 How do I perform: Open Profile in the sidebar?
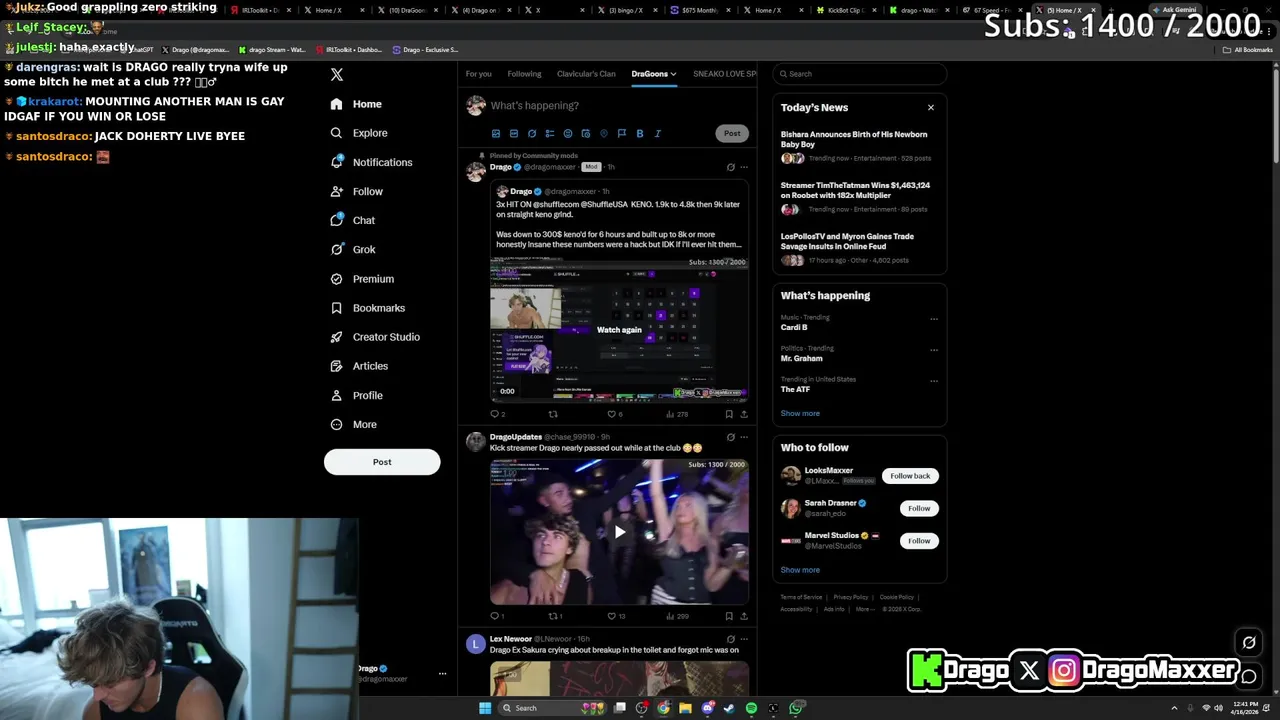point(357,395)
